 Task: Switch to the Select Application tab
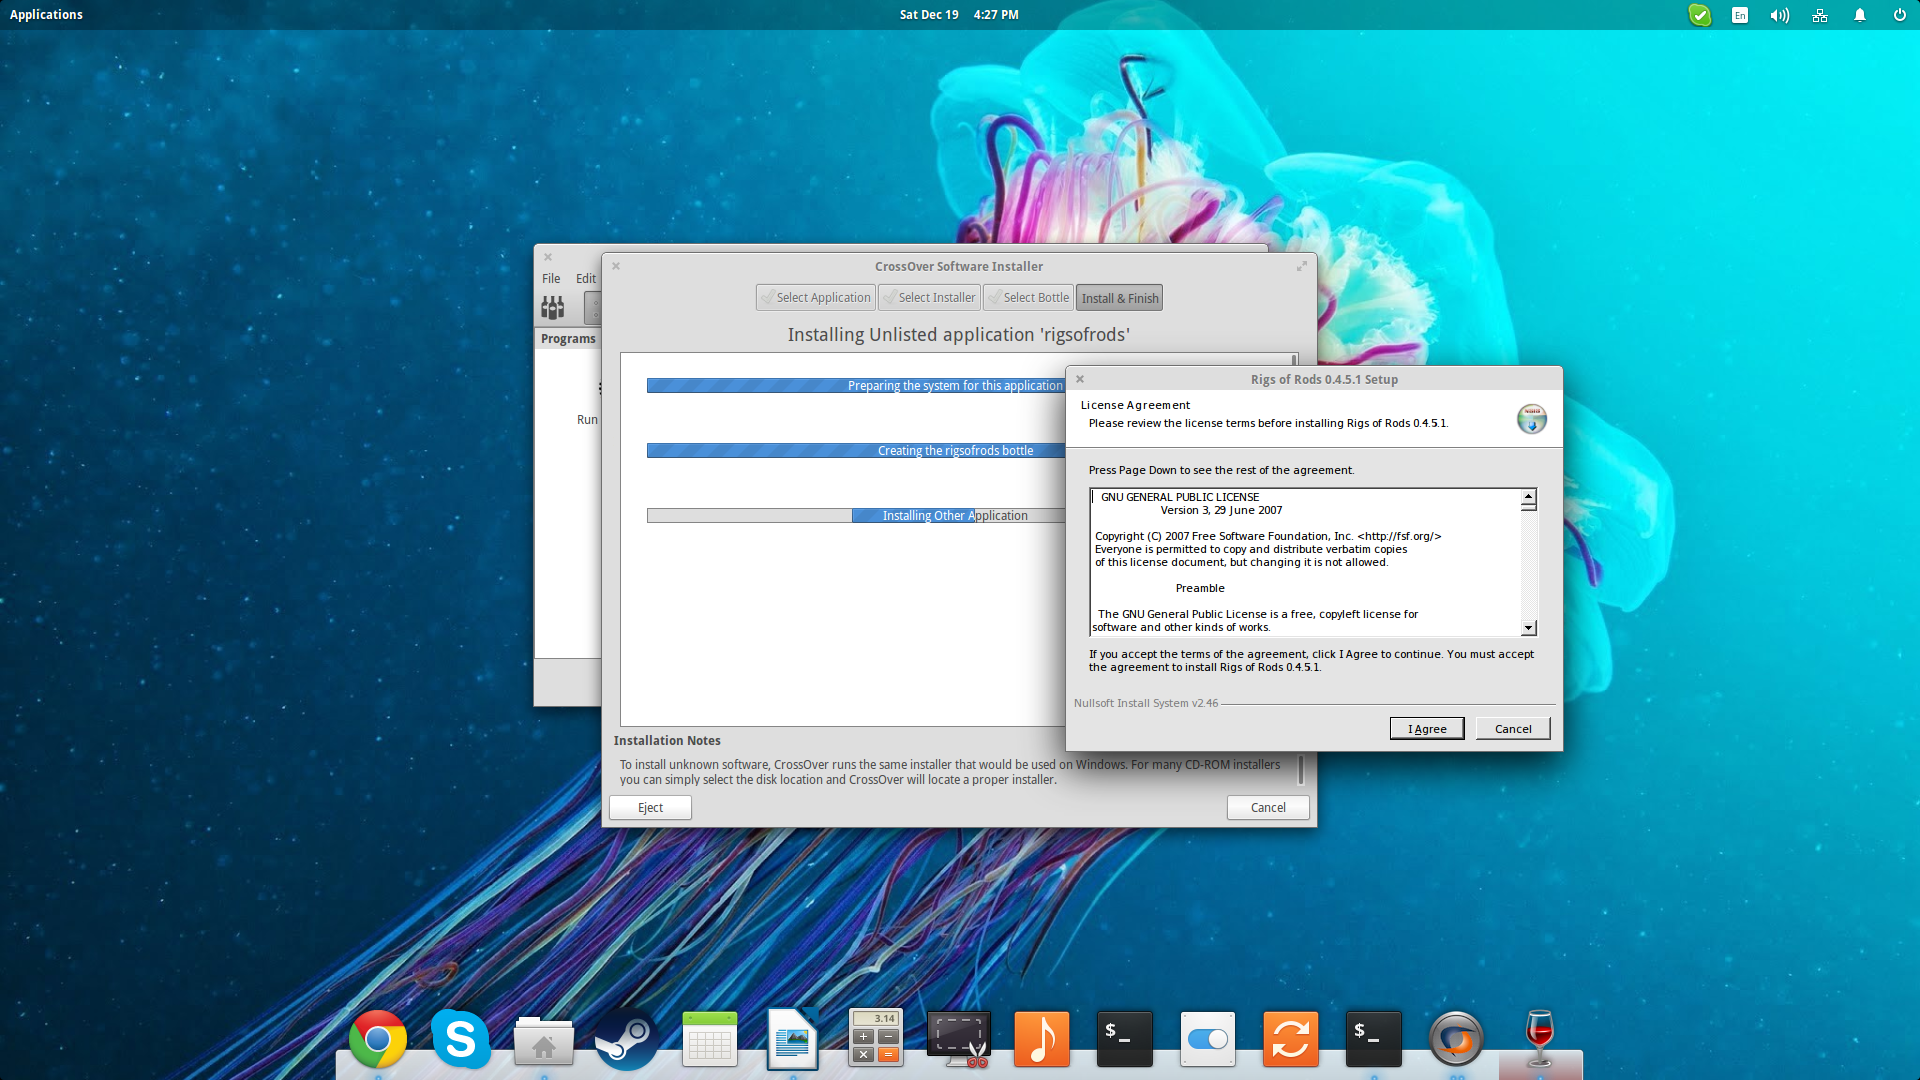tap(816, 298)
